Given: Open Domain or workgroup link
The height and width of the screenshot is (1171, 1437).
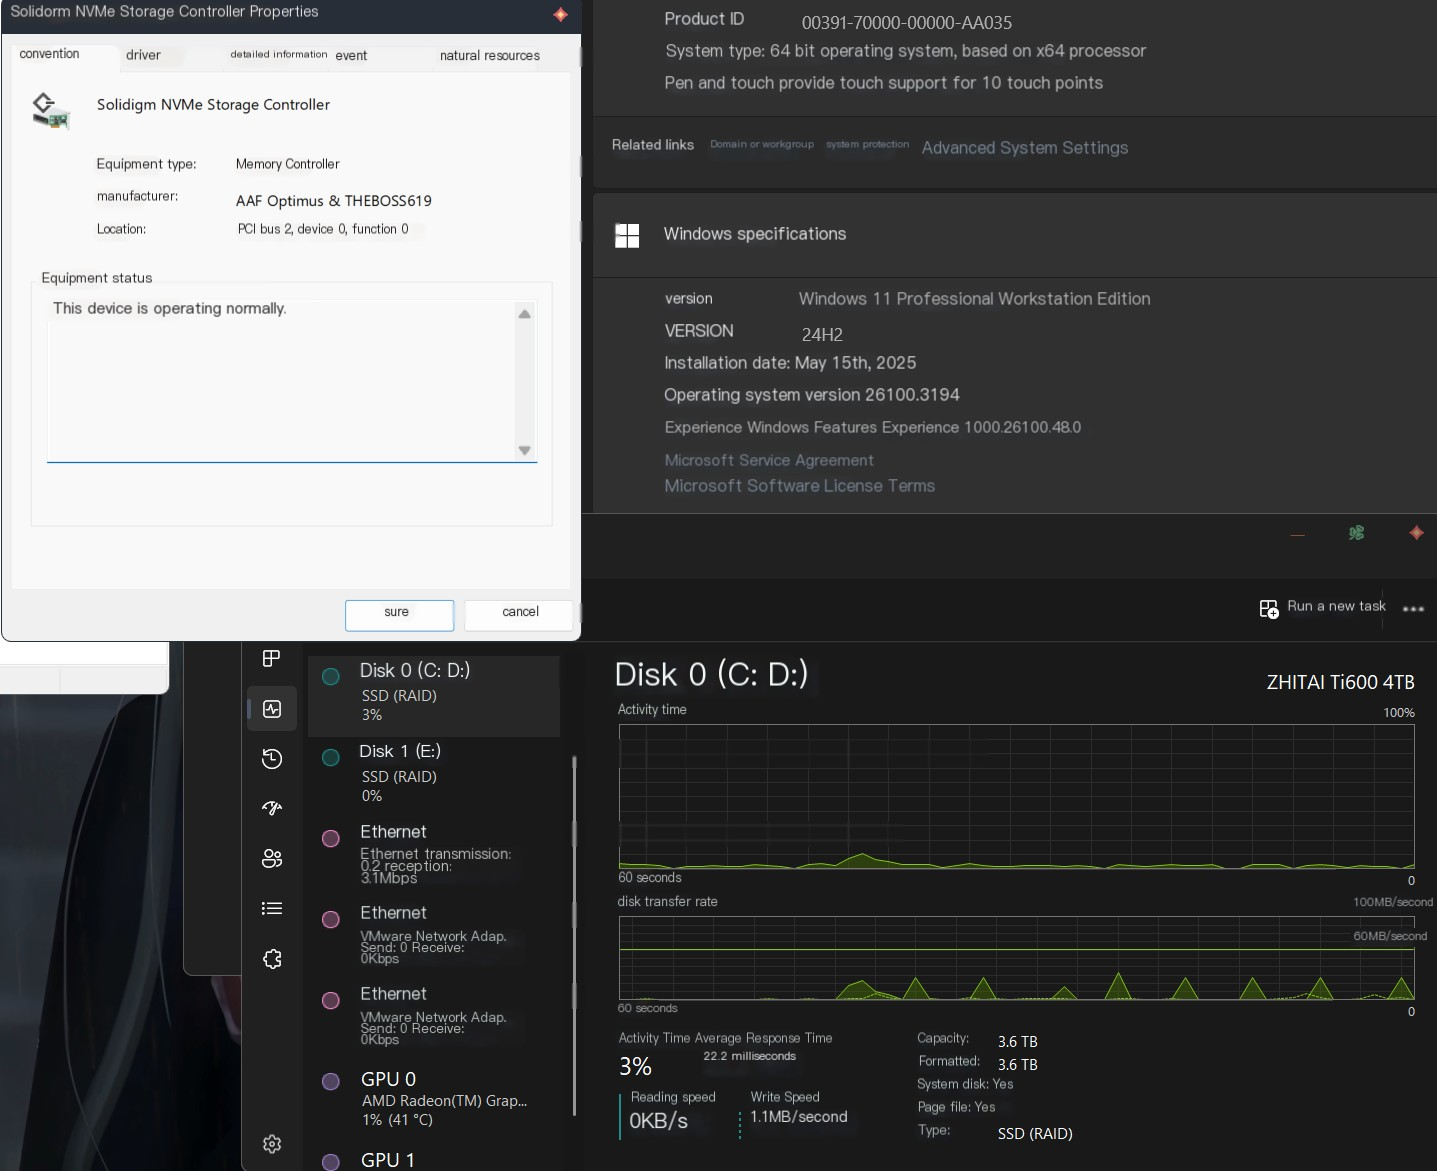Looking at the screenshot, I should [x=762, y=145].
